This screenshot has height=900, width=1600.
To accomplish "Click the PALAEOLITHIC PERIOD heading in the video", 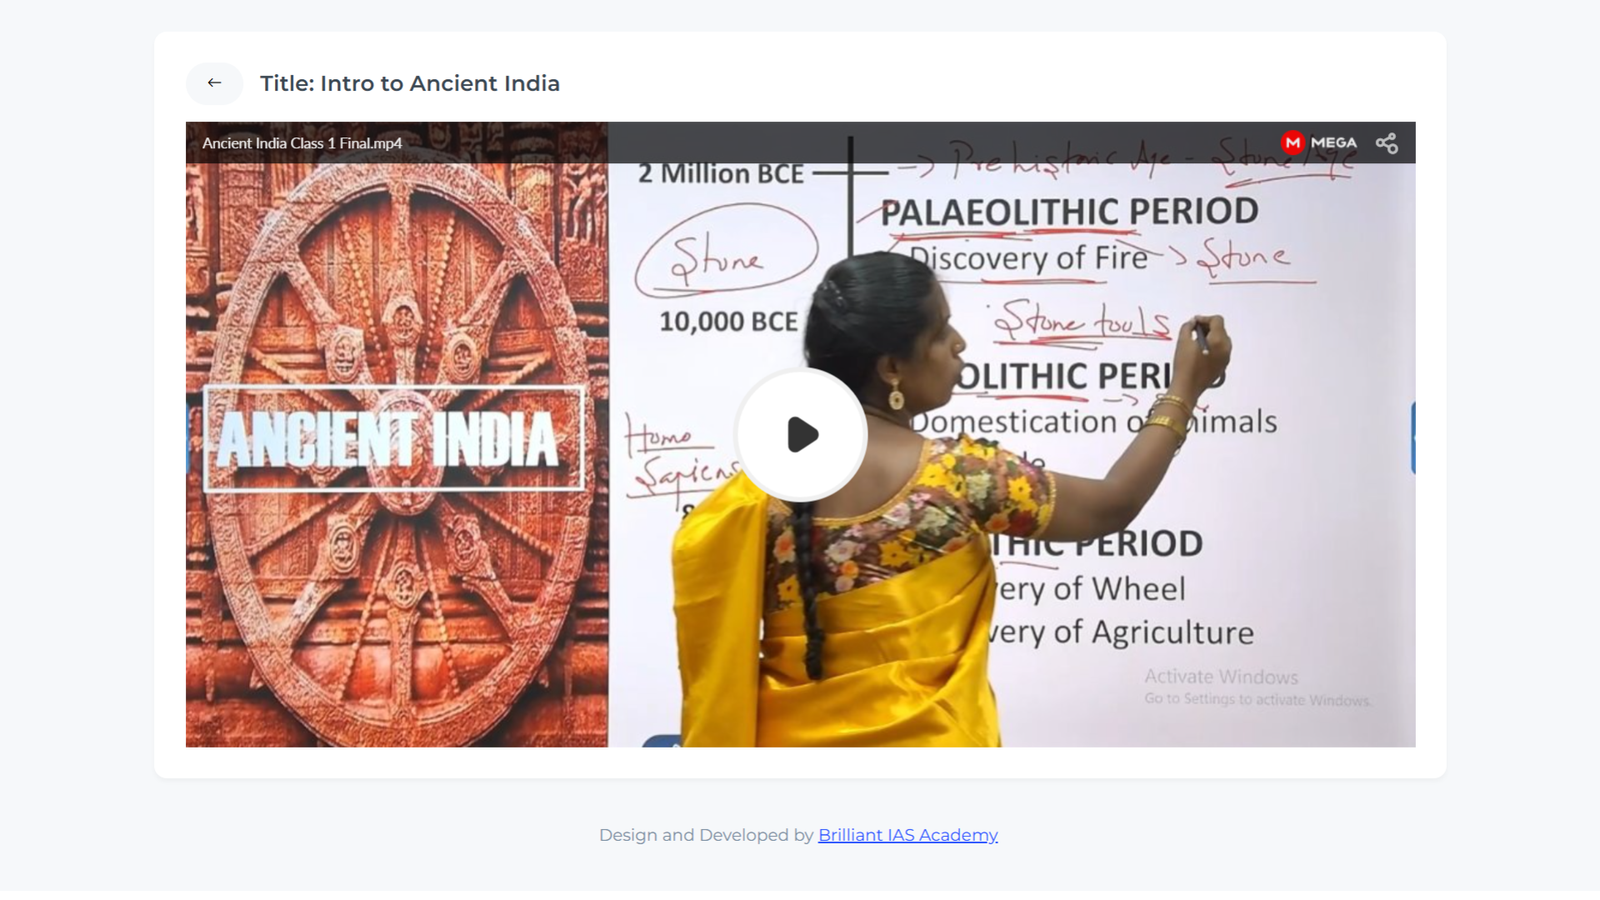I will click(x=1069, y=212).
